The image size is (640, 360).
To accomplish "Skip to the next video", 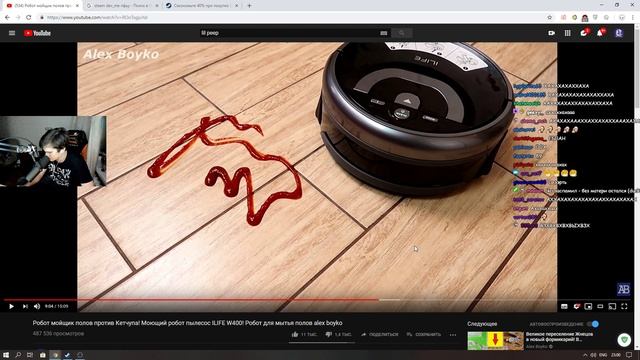I will 25,306.
